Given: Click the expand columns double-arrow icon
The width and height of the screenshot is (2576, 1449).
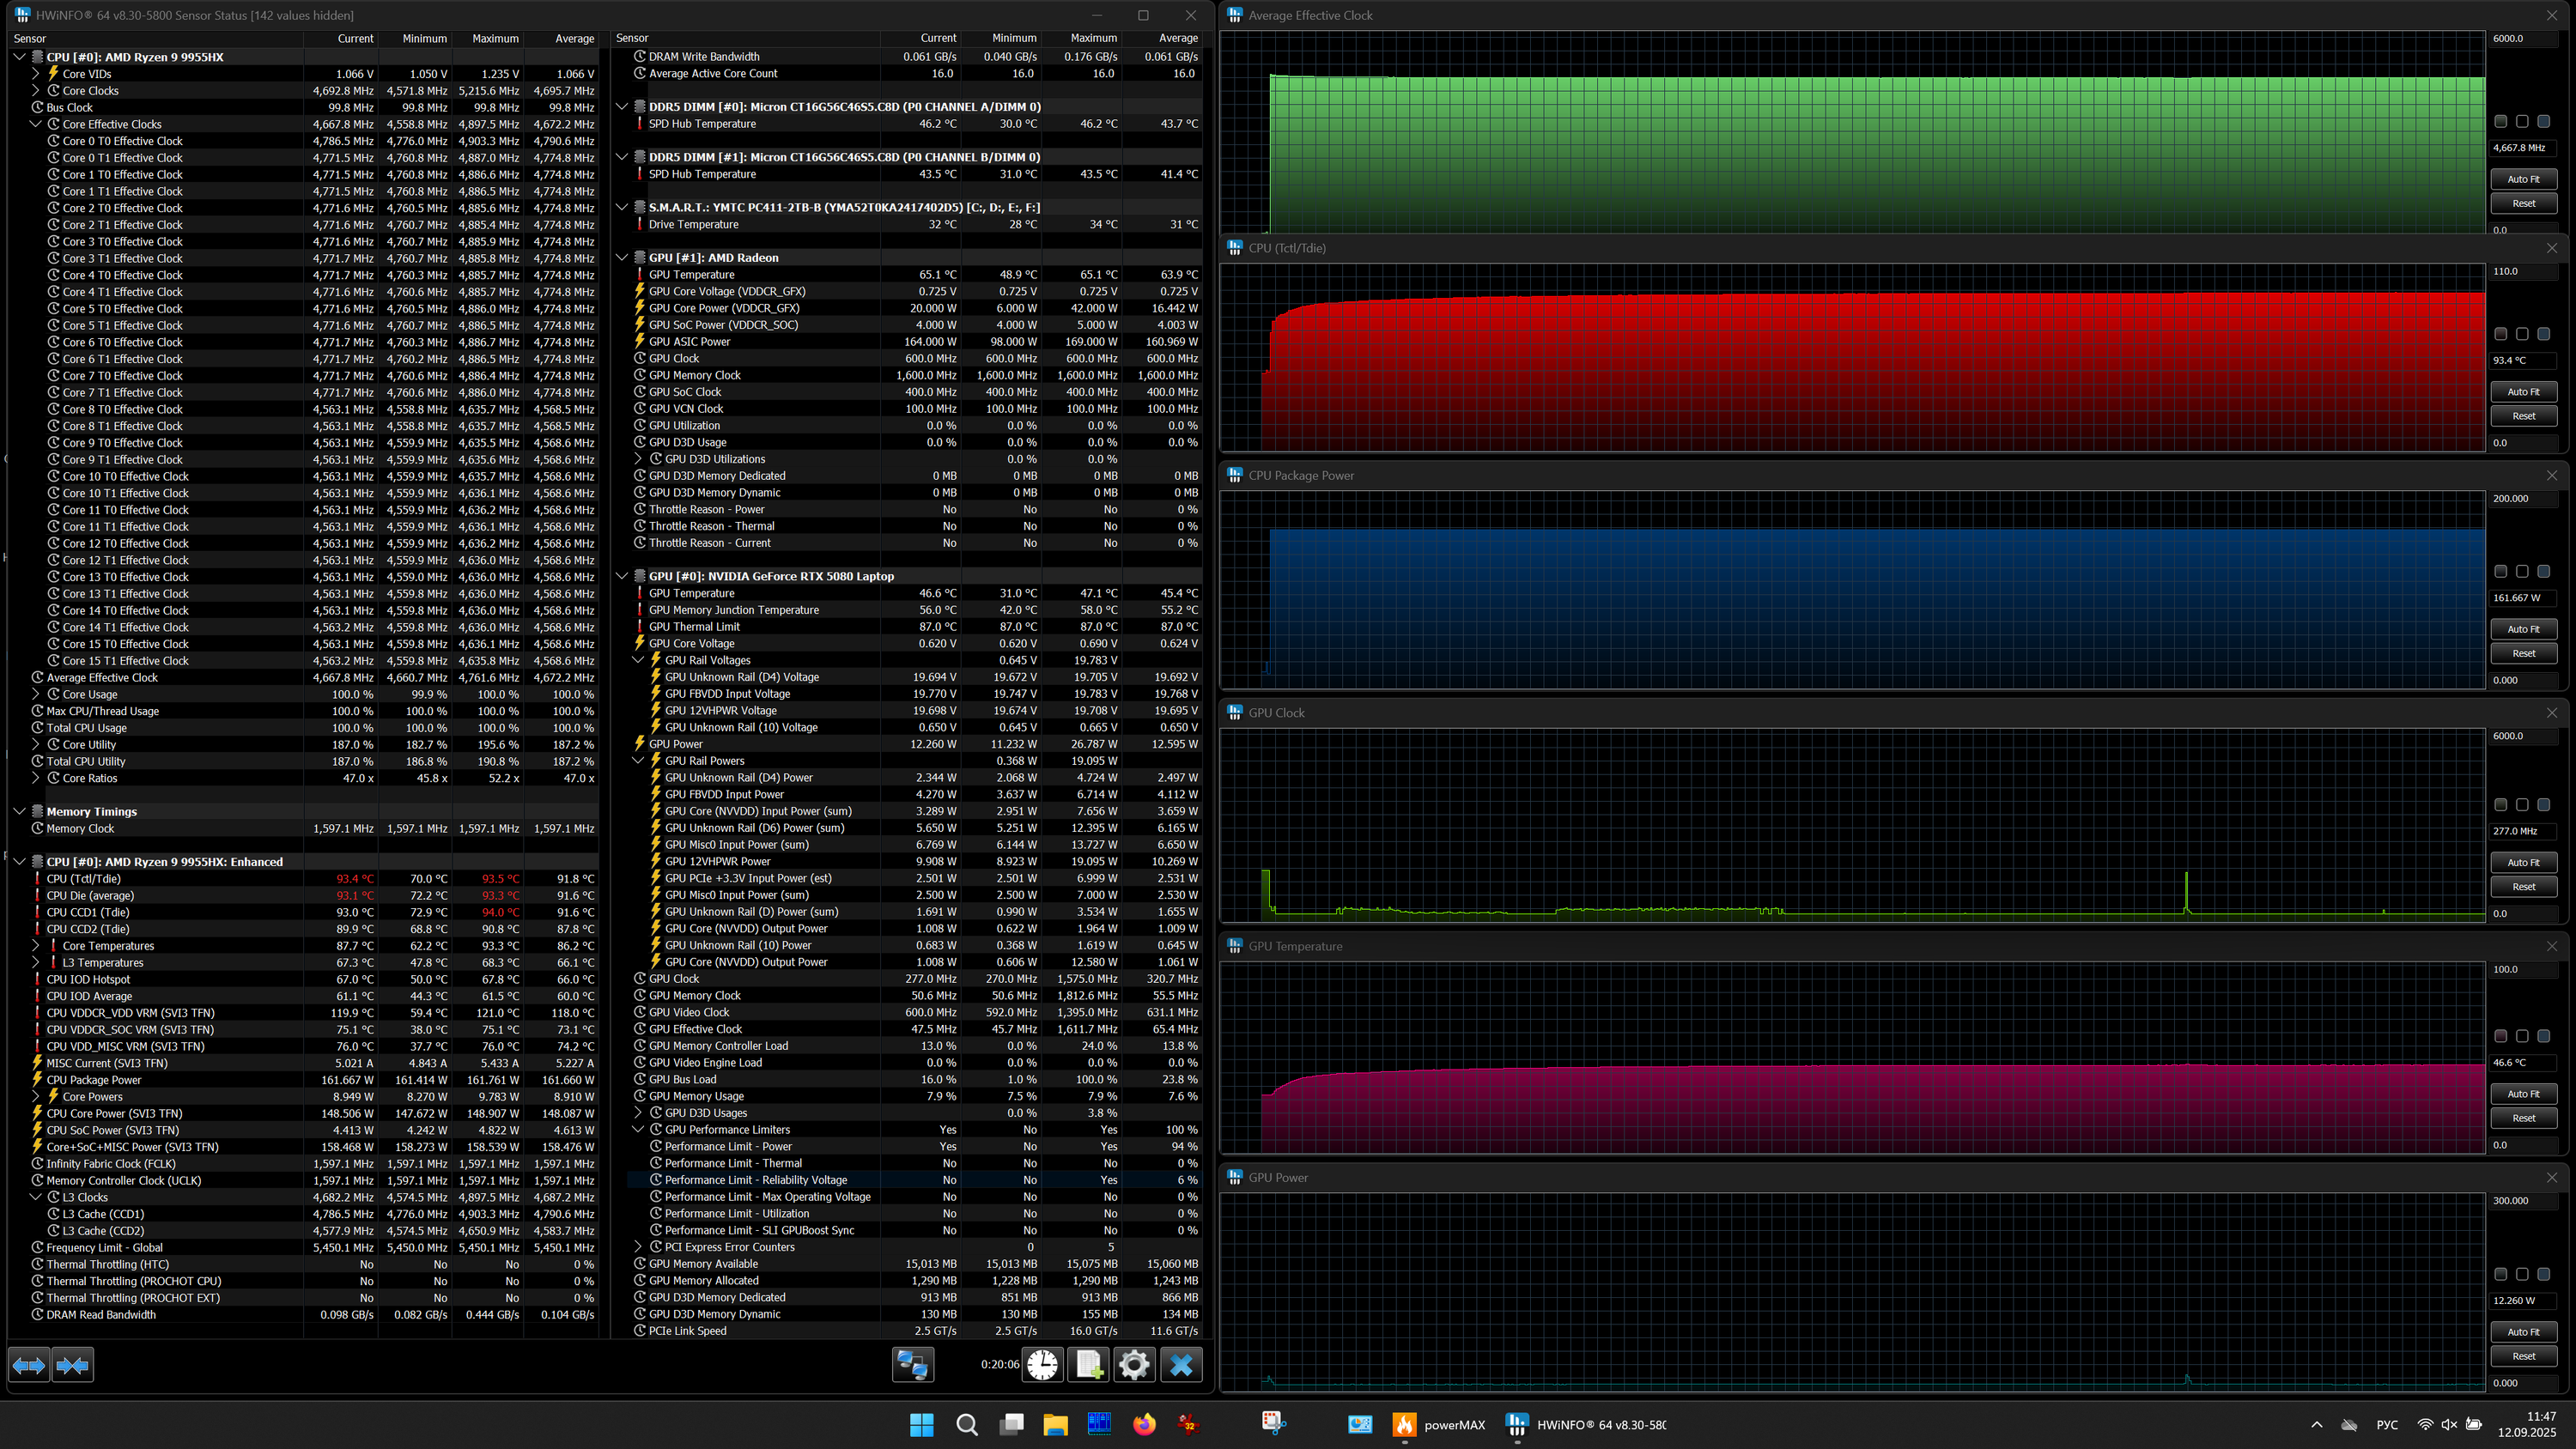Looking at the screenshot, I should [28, 1364].
